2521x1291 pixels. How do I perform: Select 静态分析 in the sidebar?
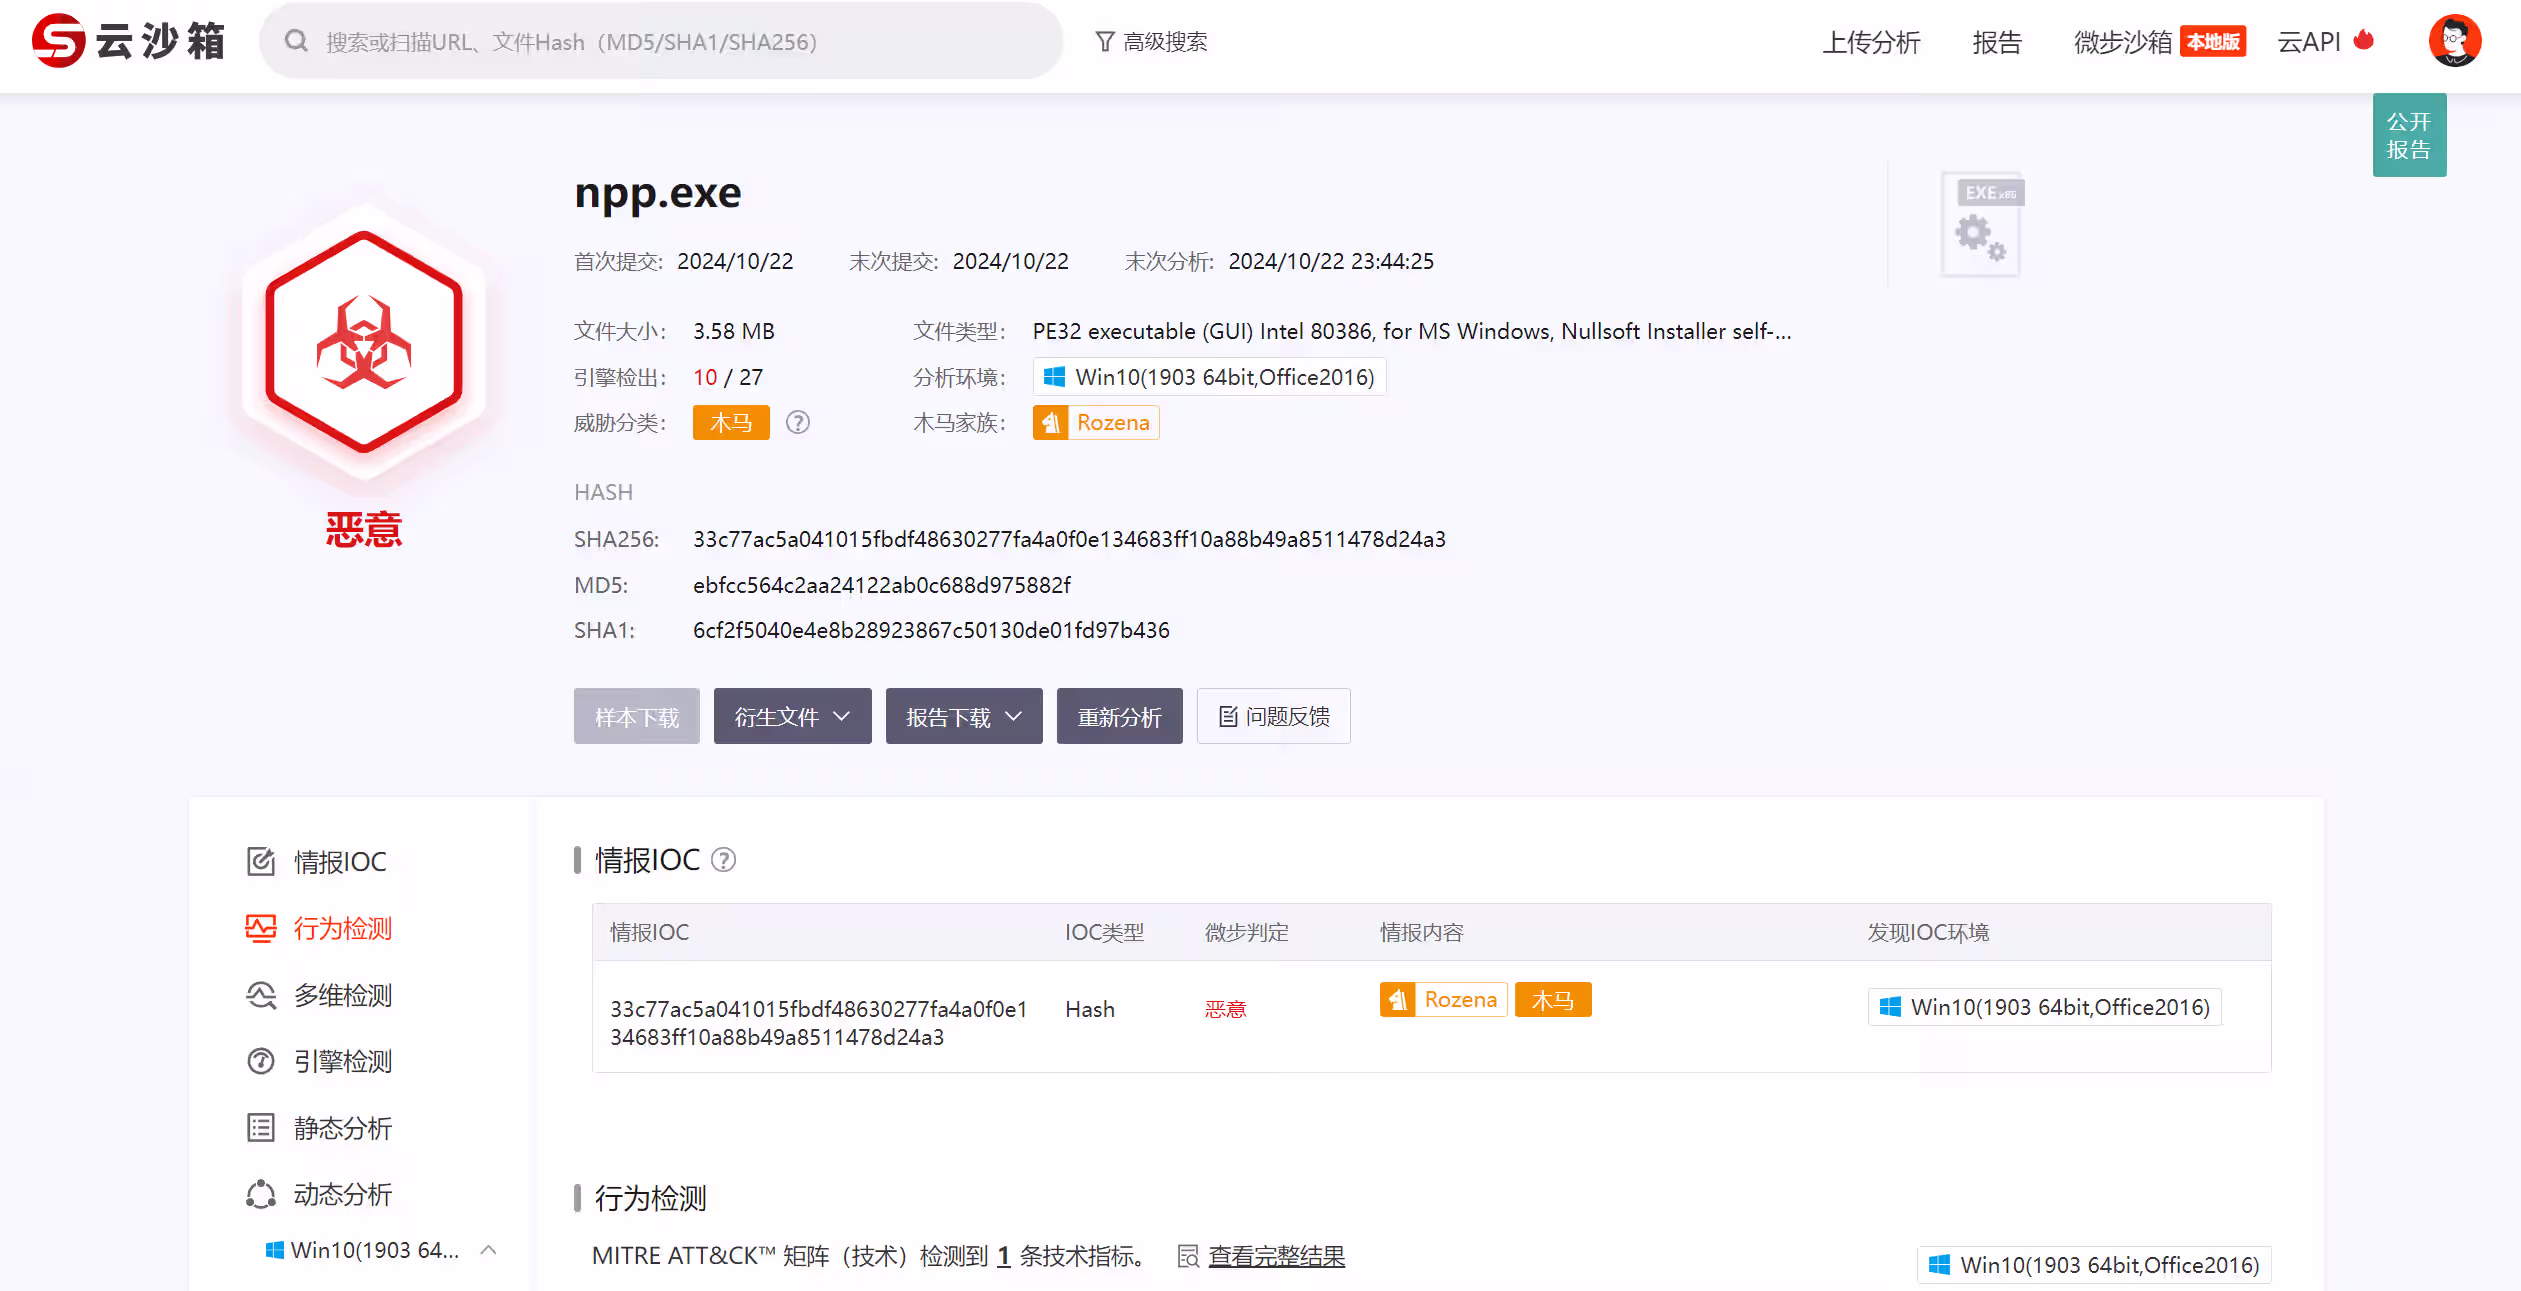[342, 1128]
